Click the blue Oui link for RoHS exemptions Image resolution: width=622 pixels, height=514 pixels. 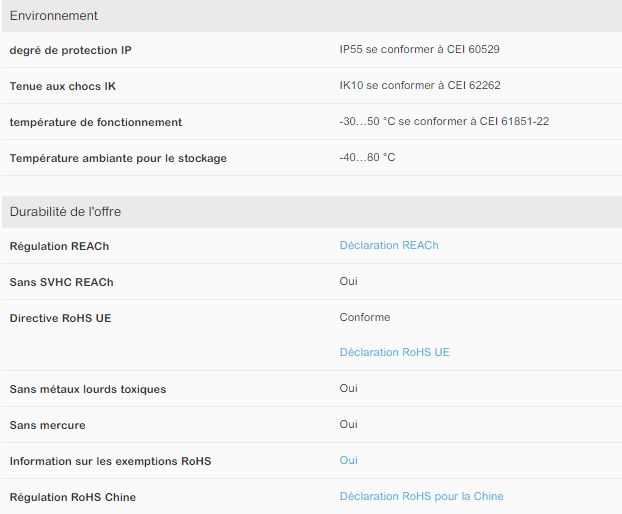point(348,461)
